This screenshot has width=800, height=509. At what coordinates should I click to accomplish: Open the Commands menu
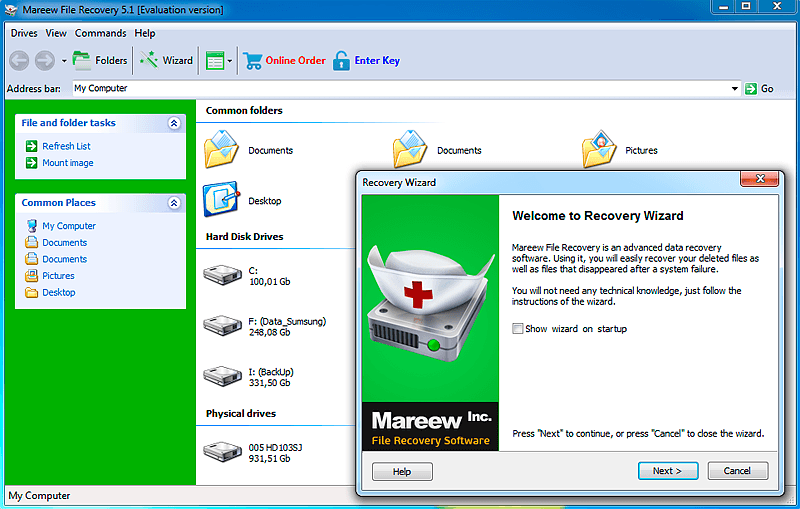100,33
